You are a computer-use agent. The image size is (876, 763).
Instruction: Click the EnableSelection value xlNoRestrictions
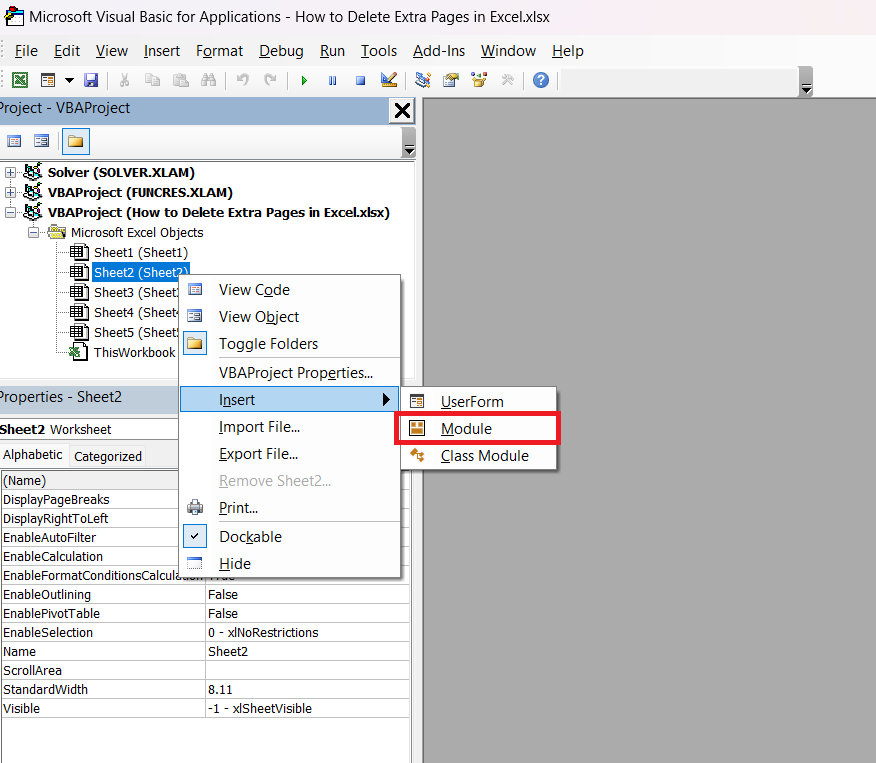[x=307, y=632]
